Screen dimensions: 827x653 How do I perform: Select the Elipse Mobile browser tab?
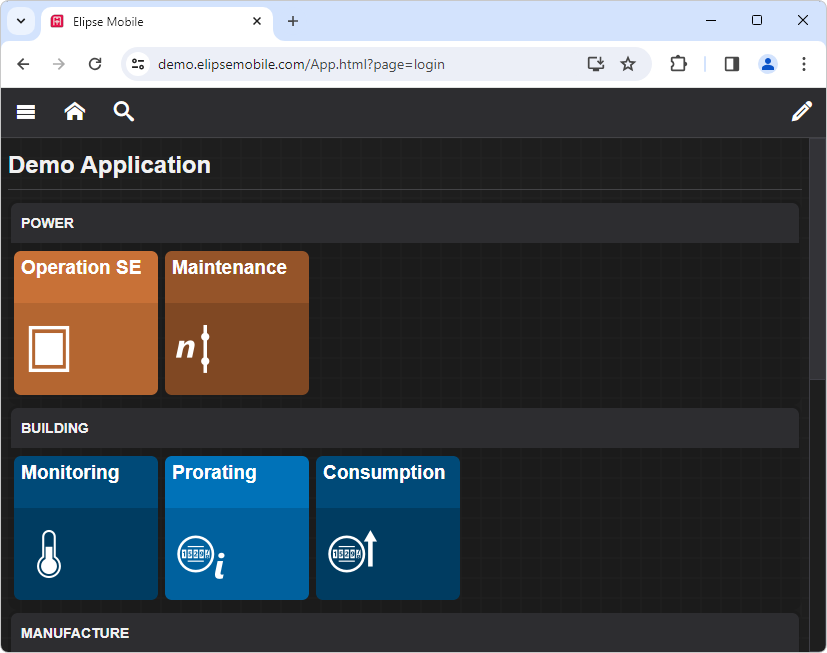(x=150, y=21)
